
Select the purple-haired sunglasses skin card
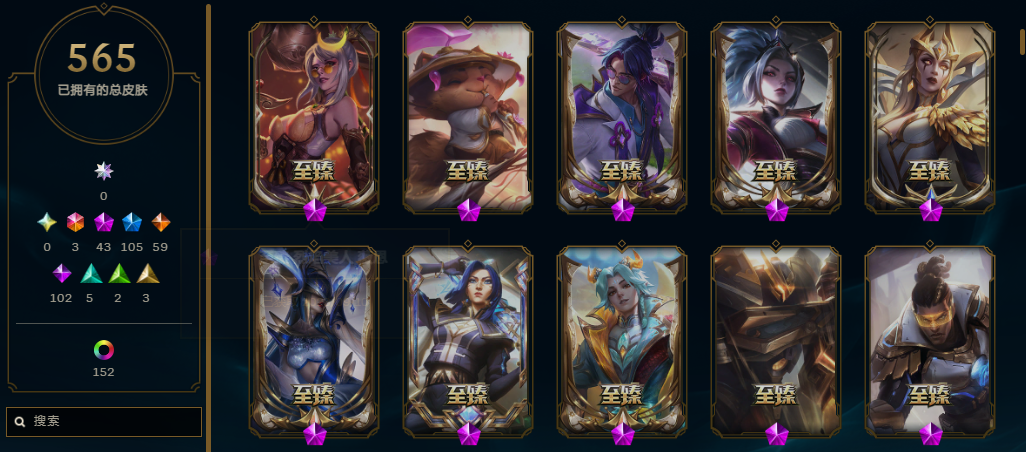tap(622, 118)
